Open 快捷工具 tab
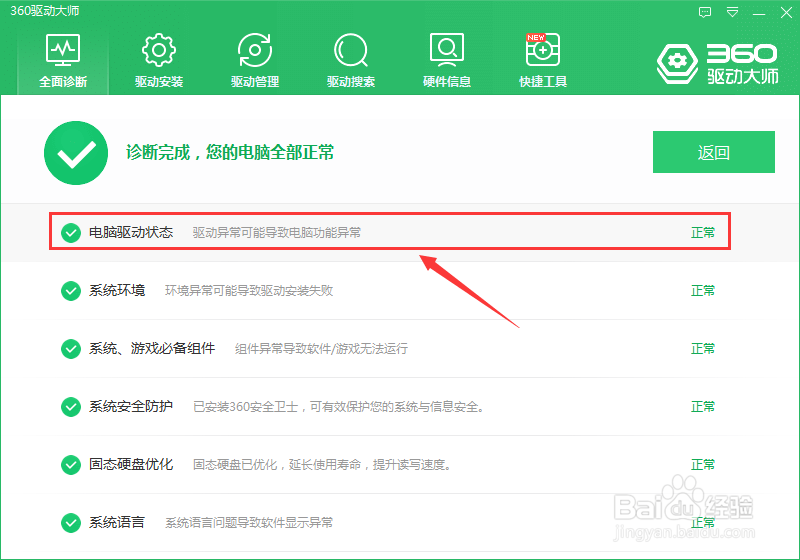Screen dimensions: 800x560 click(x=543, y=61)
